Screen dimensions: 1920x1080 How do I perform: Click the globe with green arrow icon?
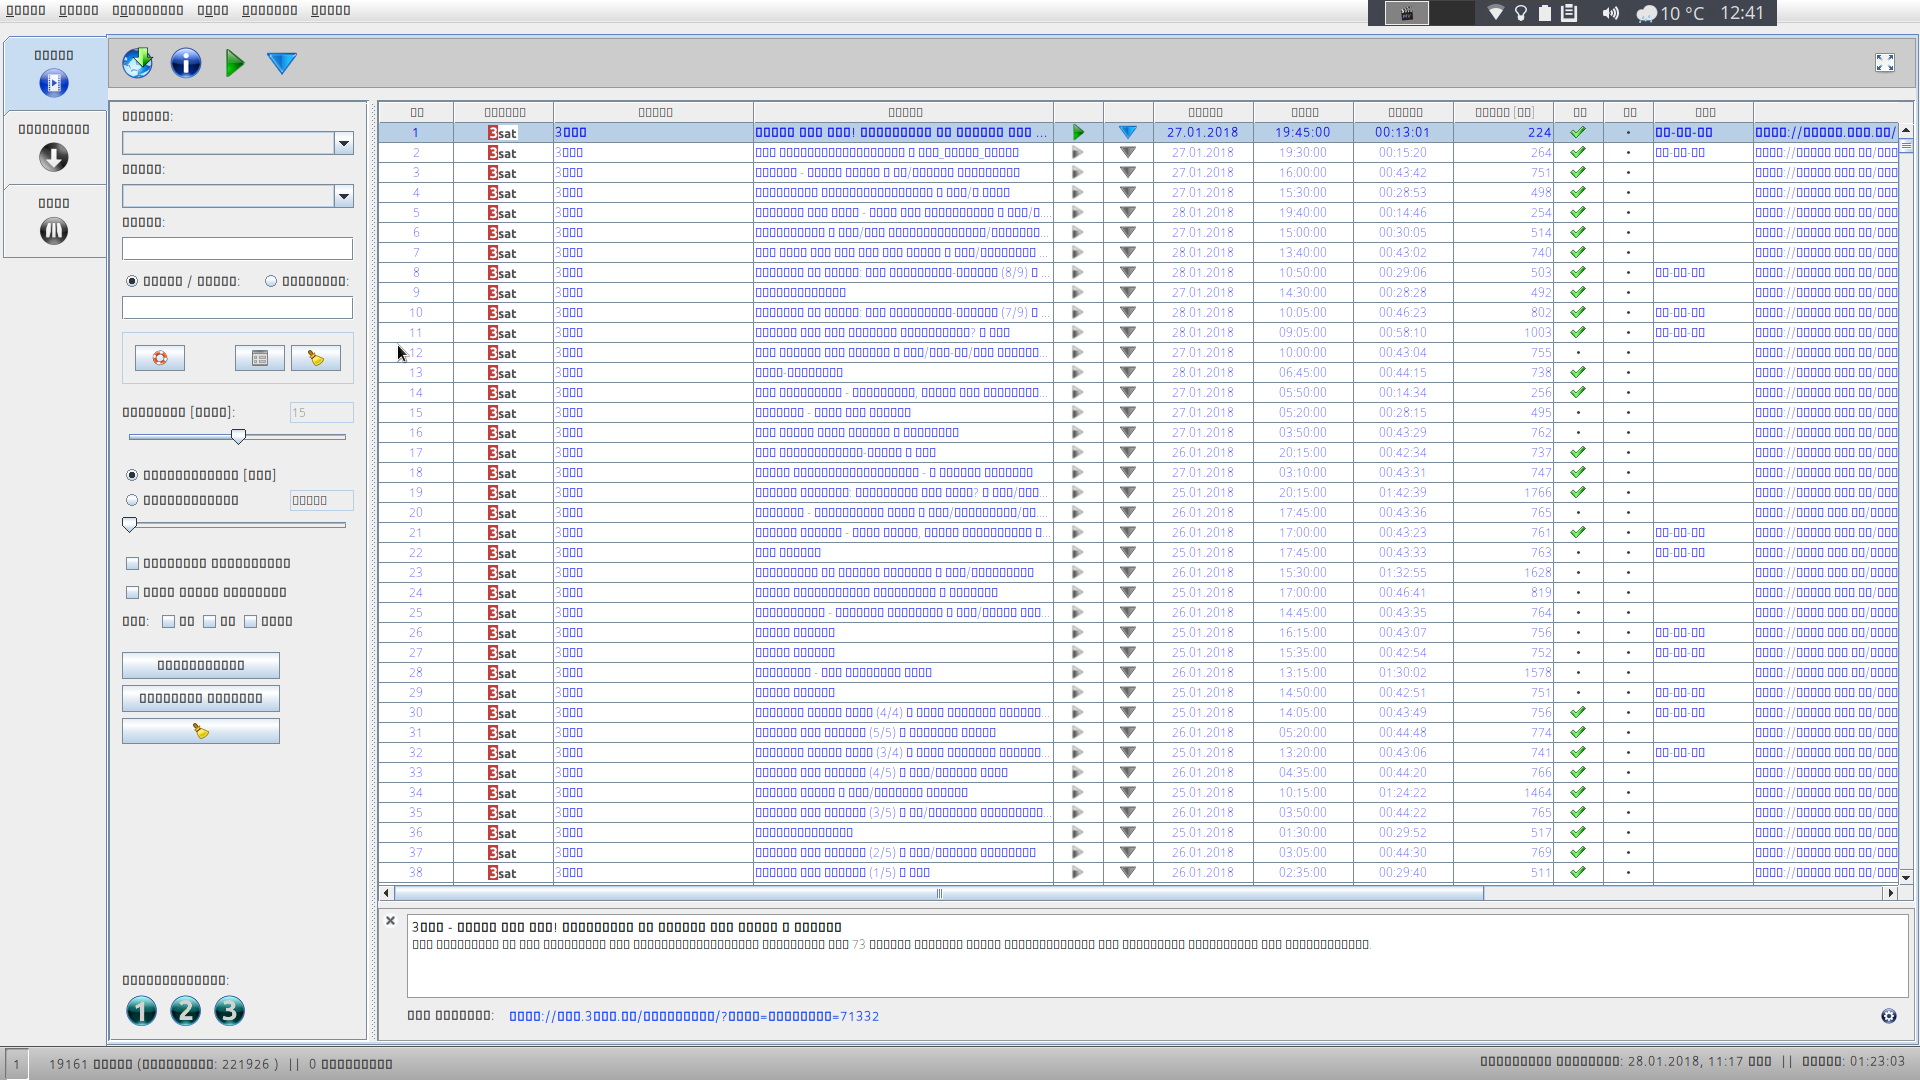pyautogui.click(x=138, y=63)
